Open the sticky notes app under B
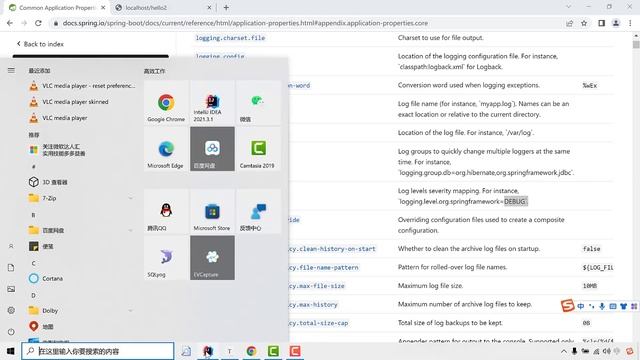This screenshot has height=360, width=640. click(82, 246)
